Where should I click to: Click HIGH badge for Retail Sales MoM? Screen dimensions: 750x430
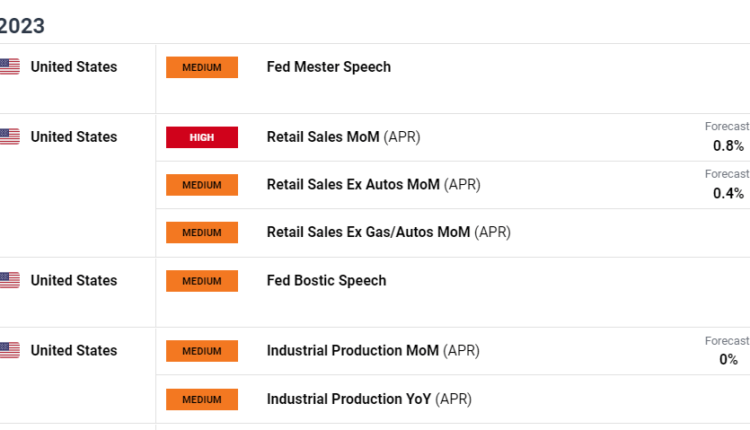(x=202, y=137)
